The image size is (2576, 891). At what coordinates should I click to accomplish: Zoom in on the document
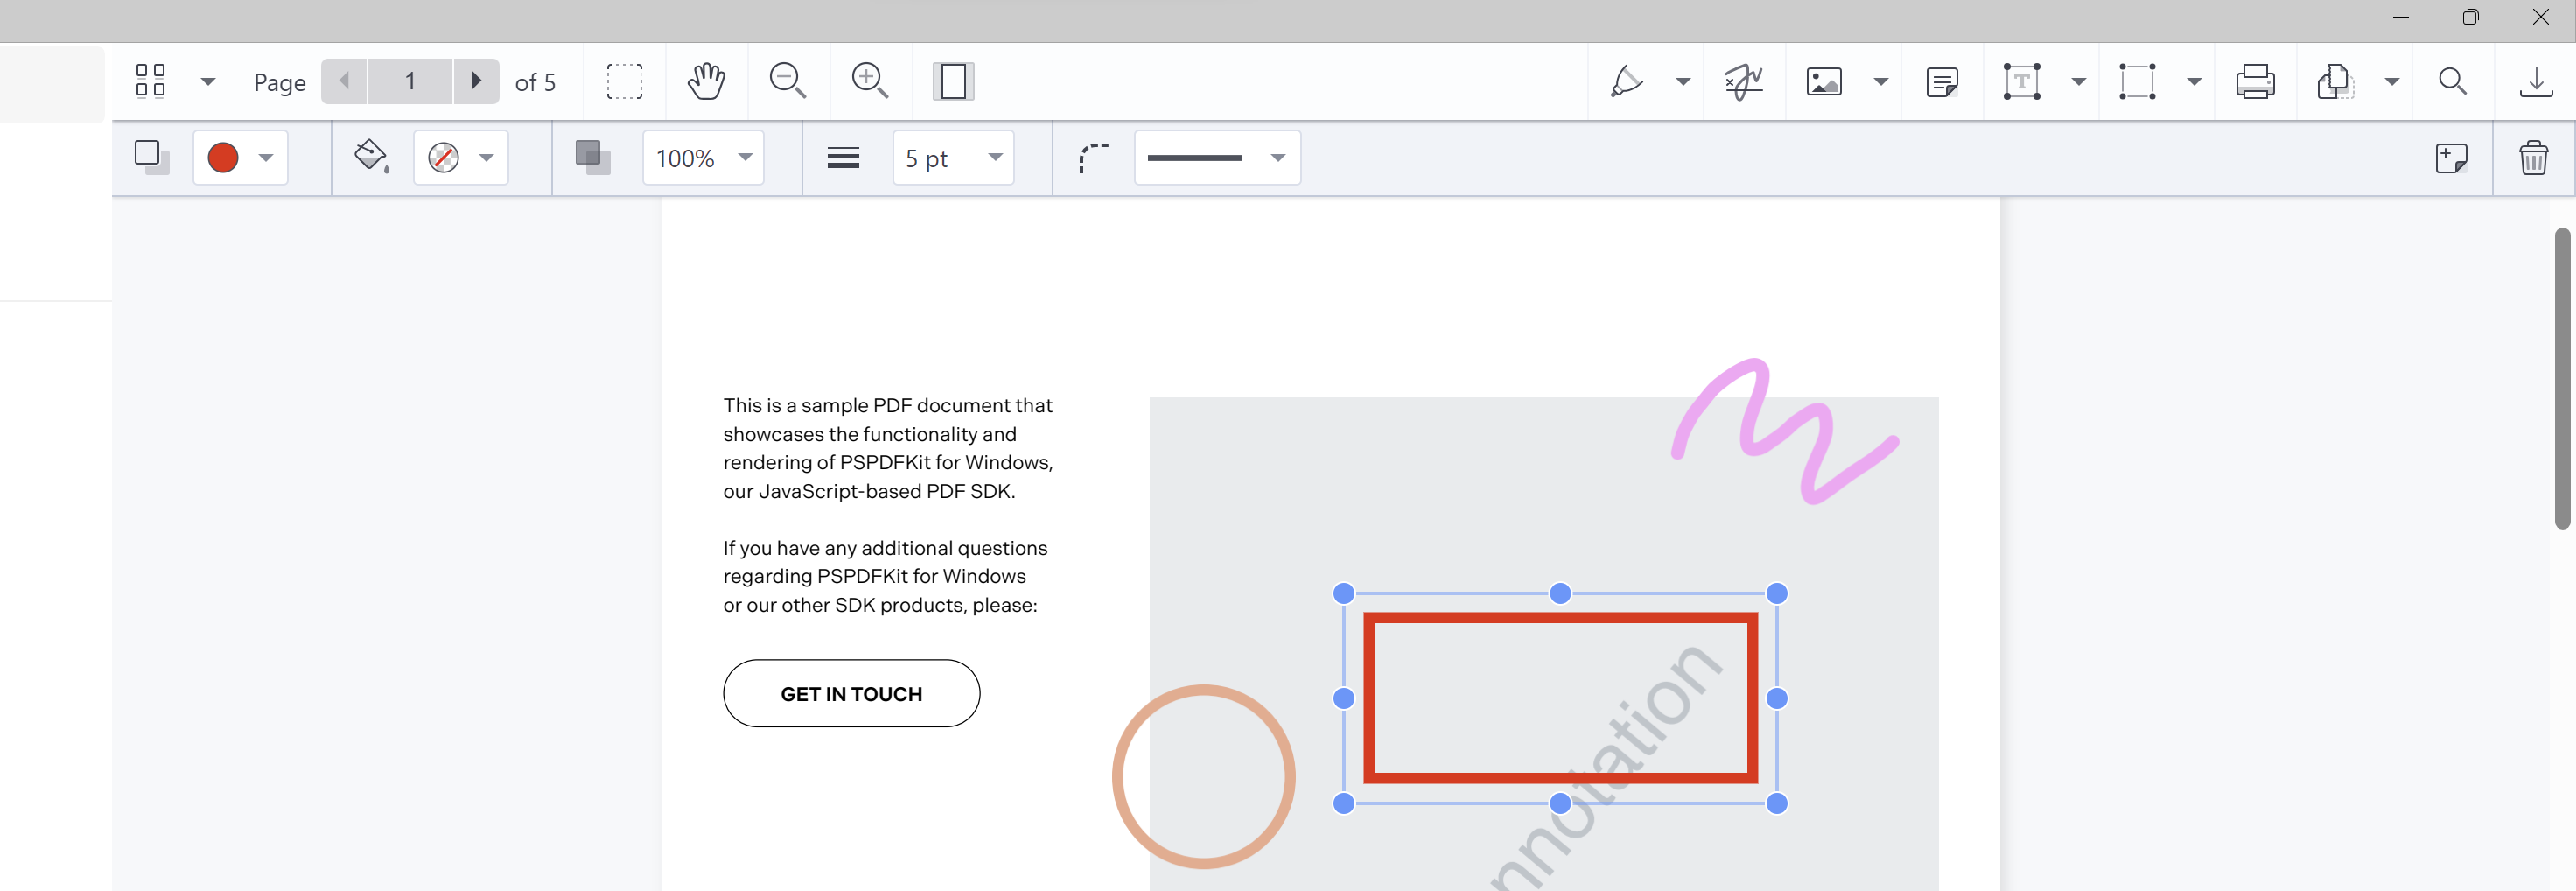click(868, 81)
